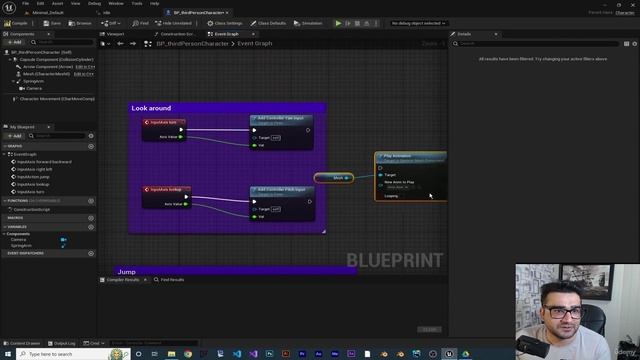Switch to the Construction Script tab
This screenshot has width=640, height=360.
coord(174,34)
